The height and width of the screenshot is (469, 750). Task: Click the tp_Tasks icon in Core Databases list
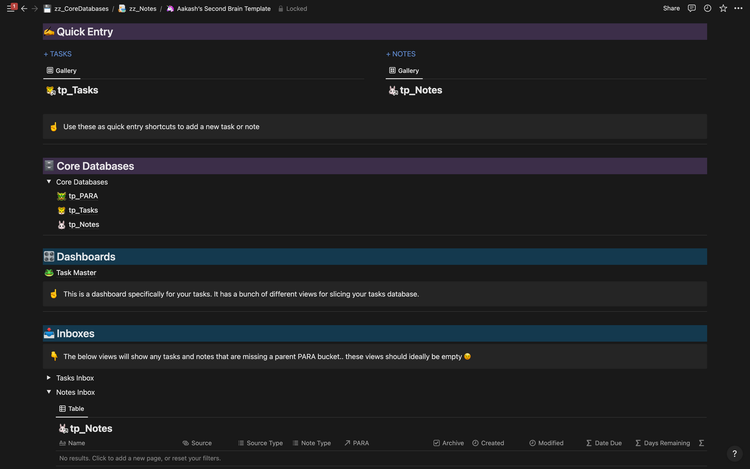tap(61, 210)
